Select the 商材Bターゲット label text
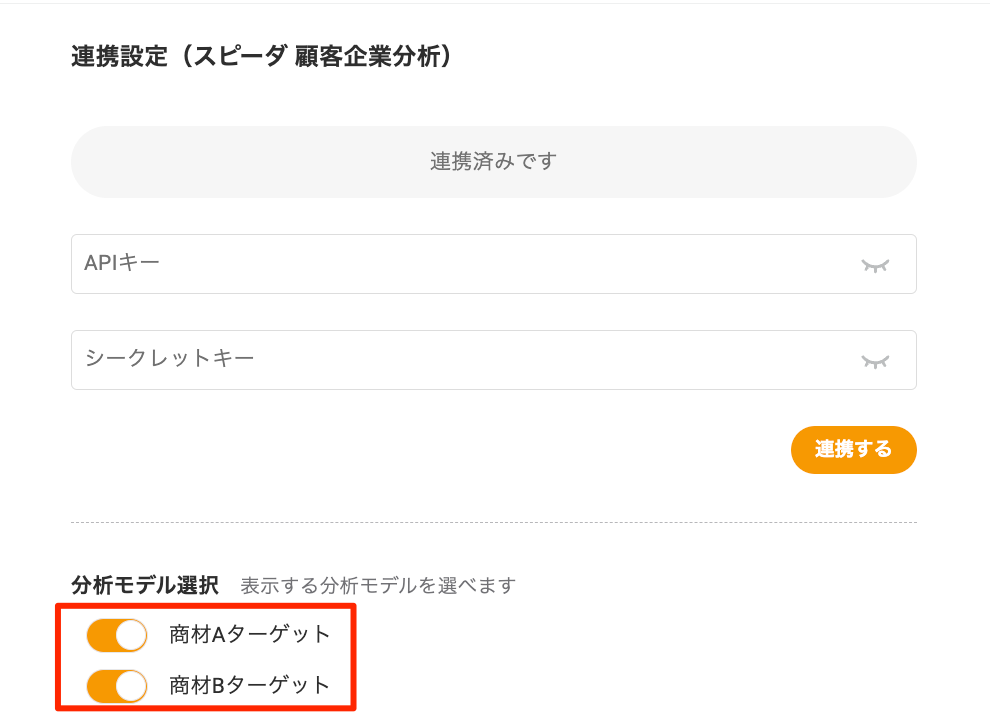 pyautogui.click(x=249, y=686)
